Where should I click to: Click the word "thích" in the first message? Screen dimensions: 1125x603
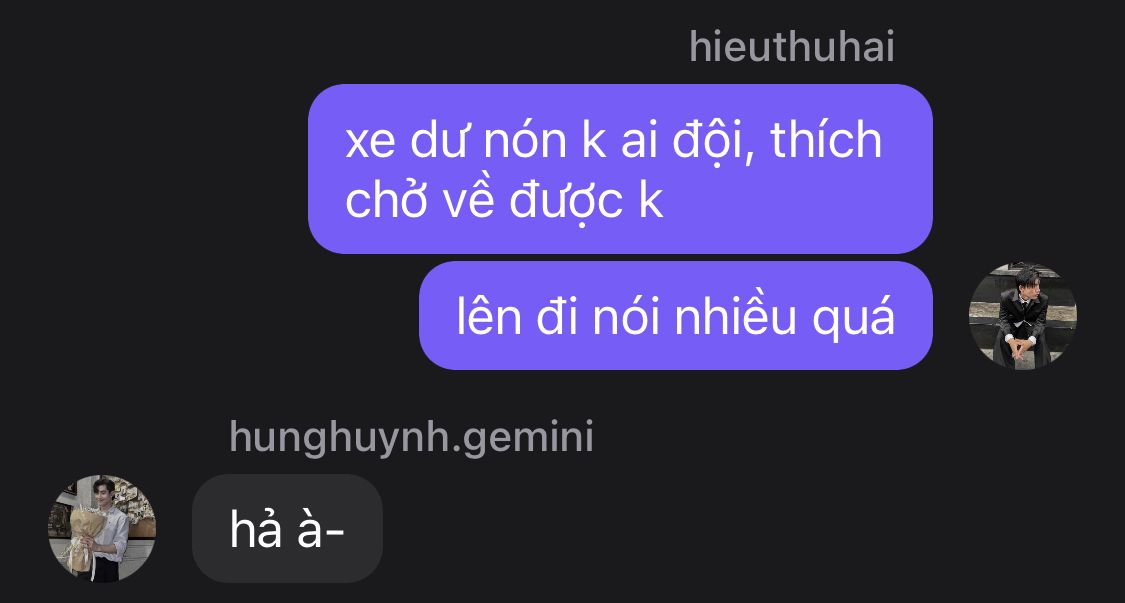[827, 141]
